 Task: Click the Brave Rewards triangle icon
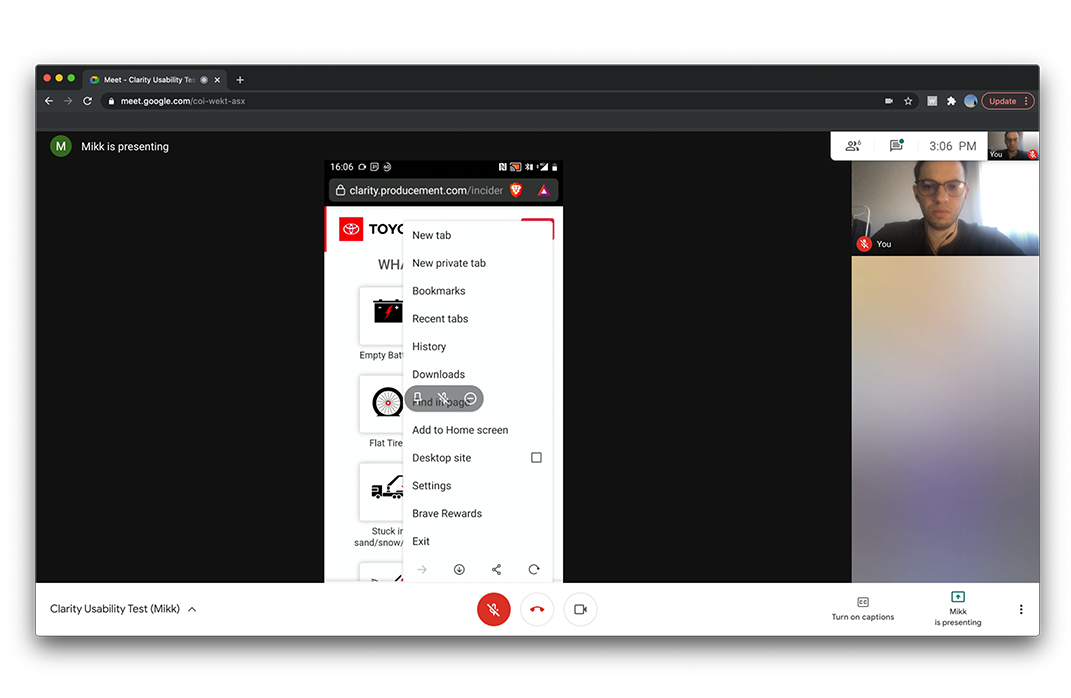pyautogui.click(x=543, y=190)
